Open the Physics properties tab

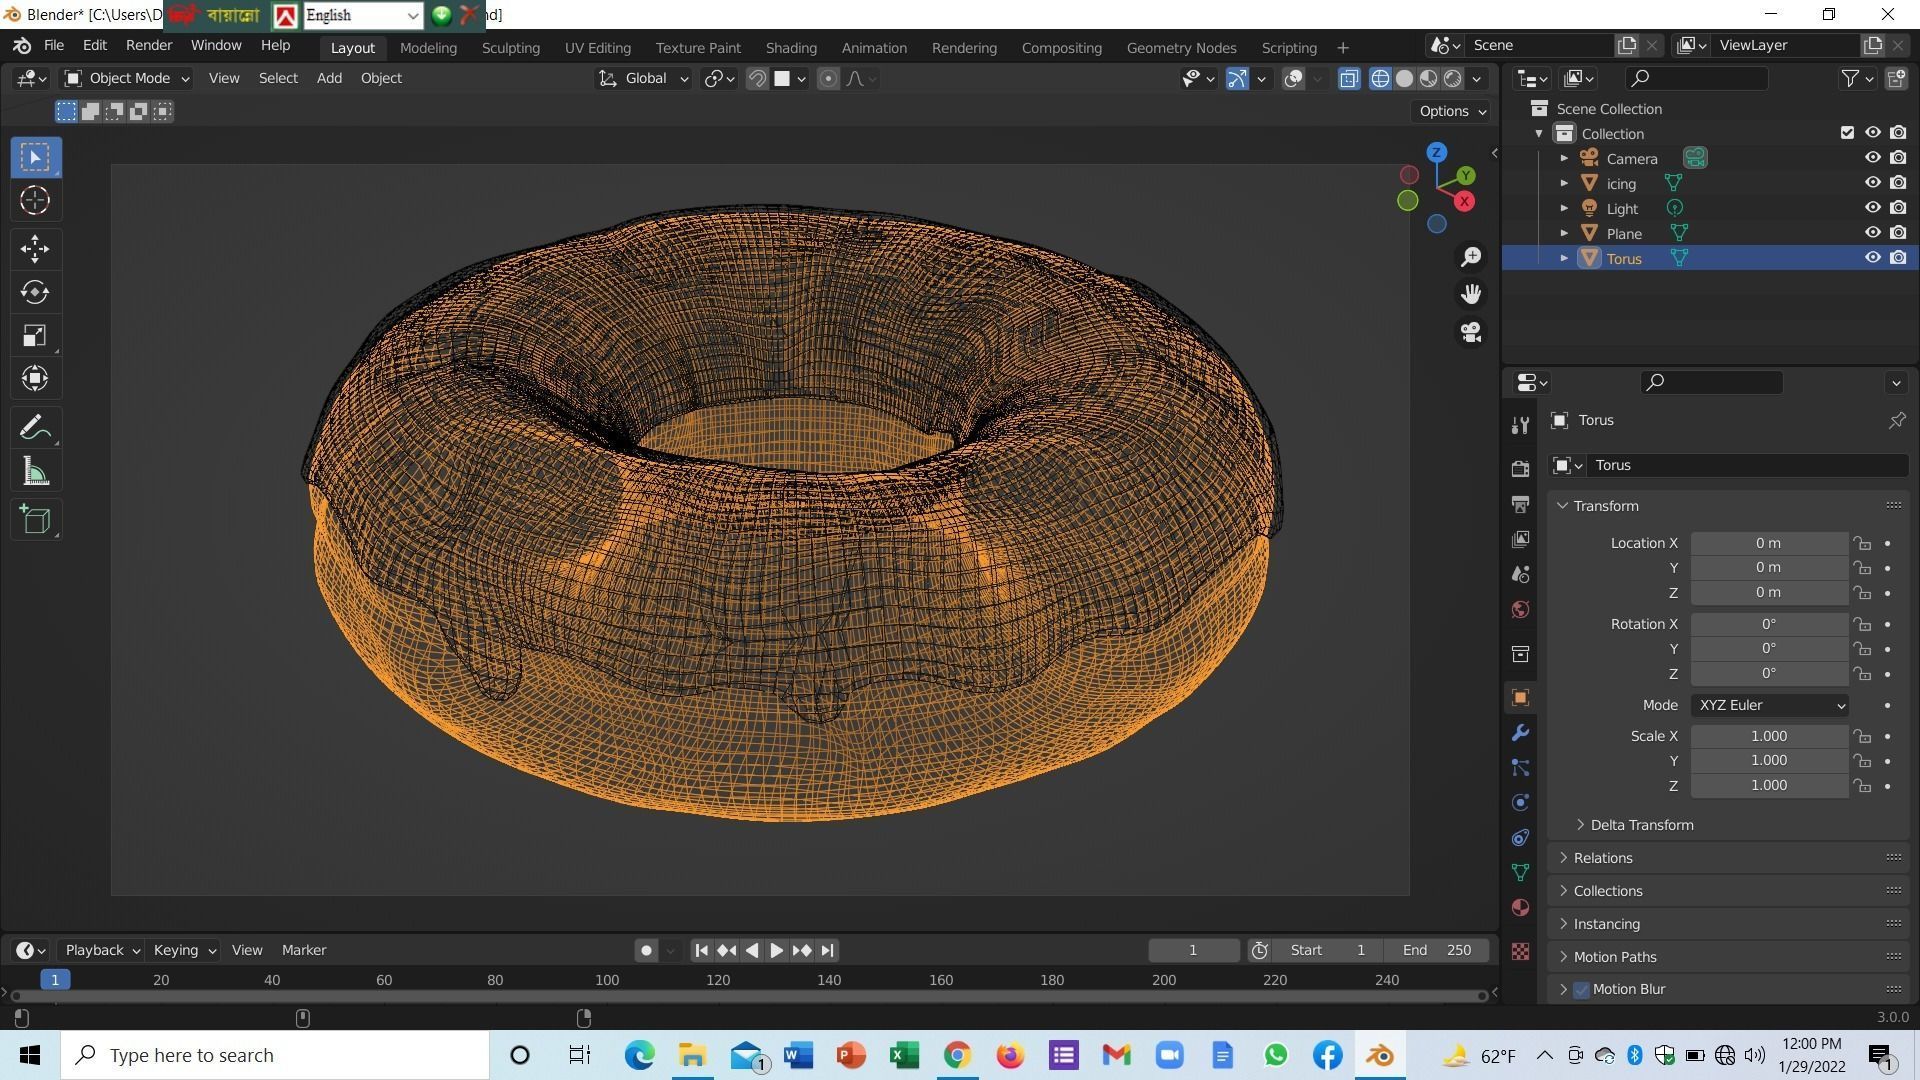(x=1520, y=802)
